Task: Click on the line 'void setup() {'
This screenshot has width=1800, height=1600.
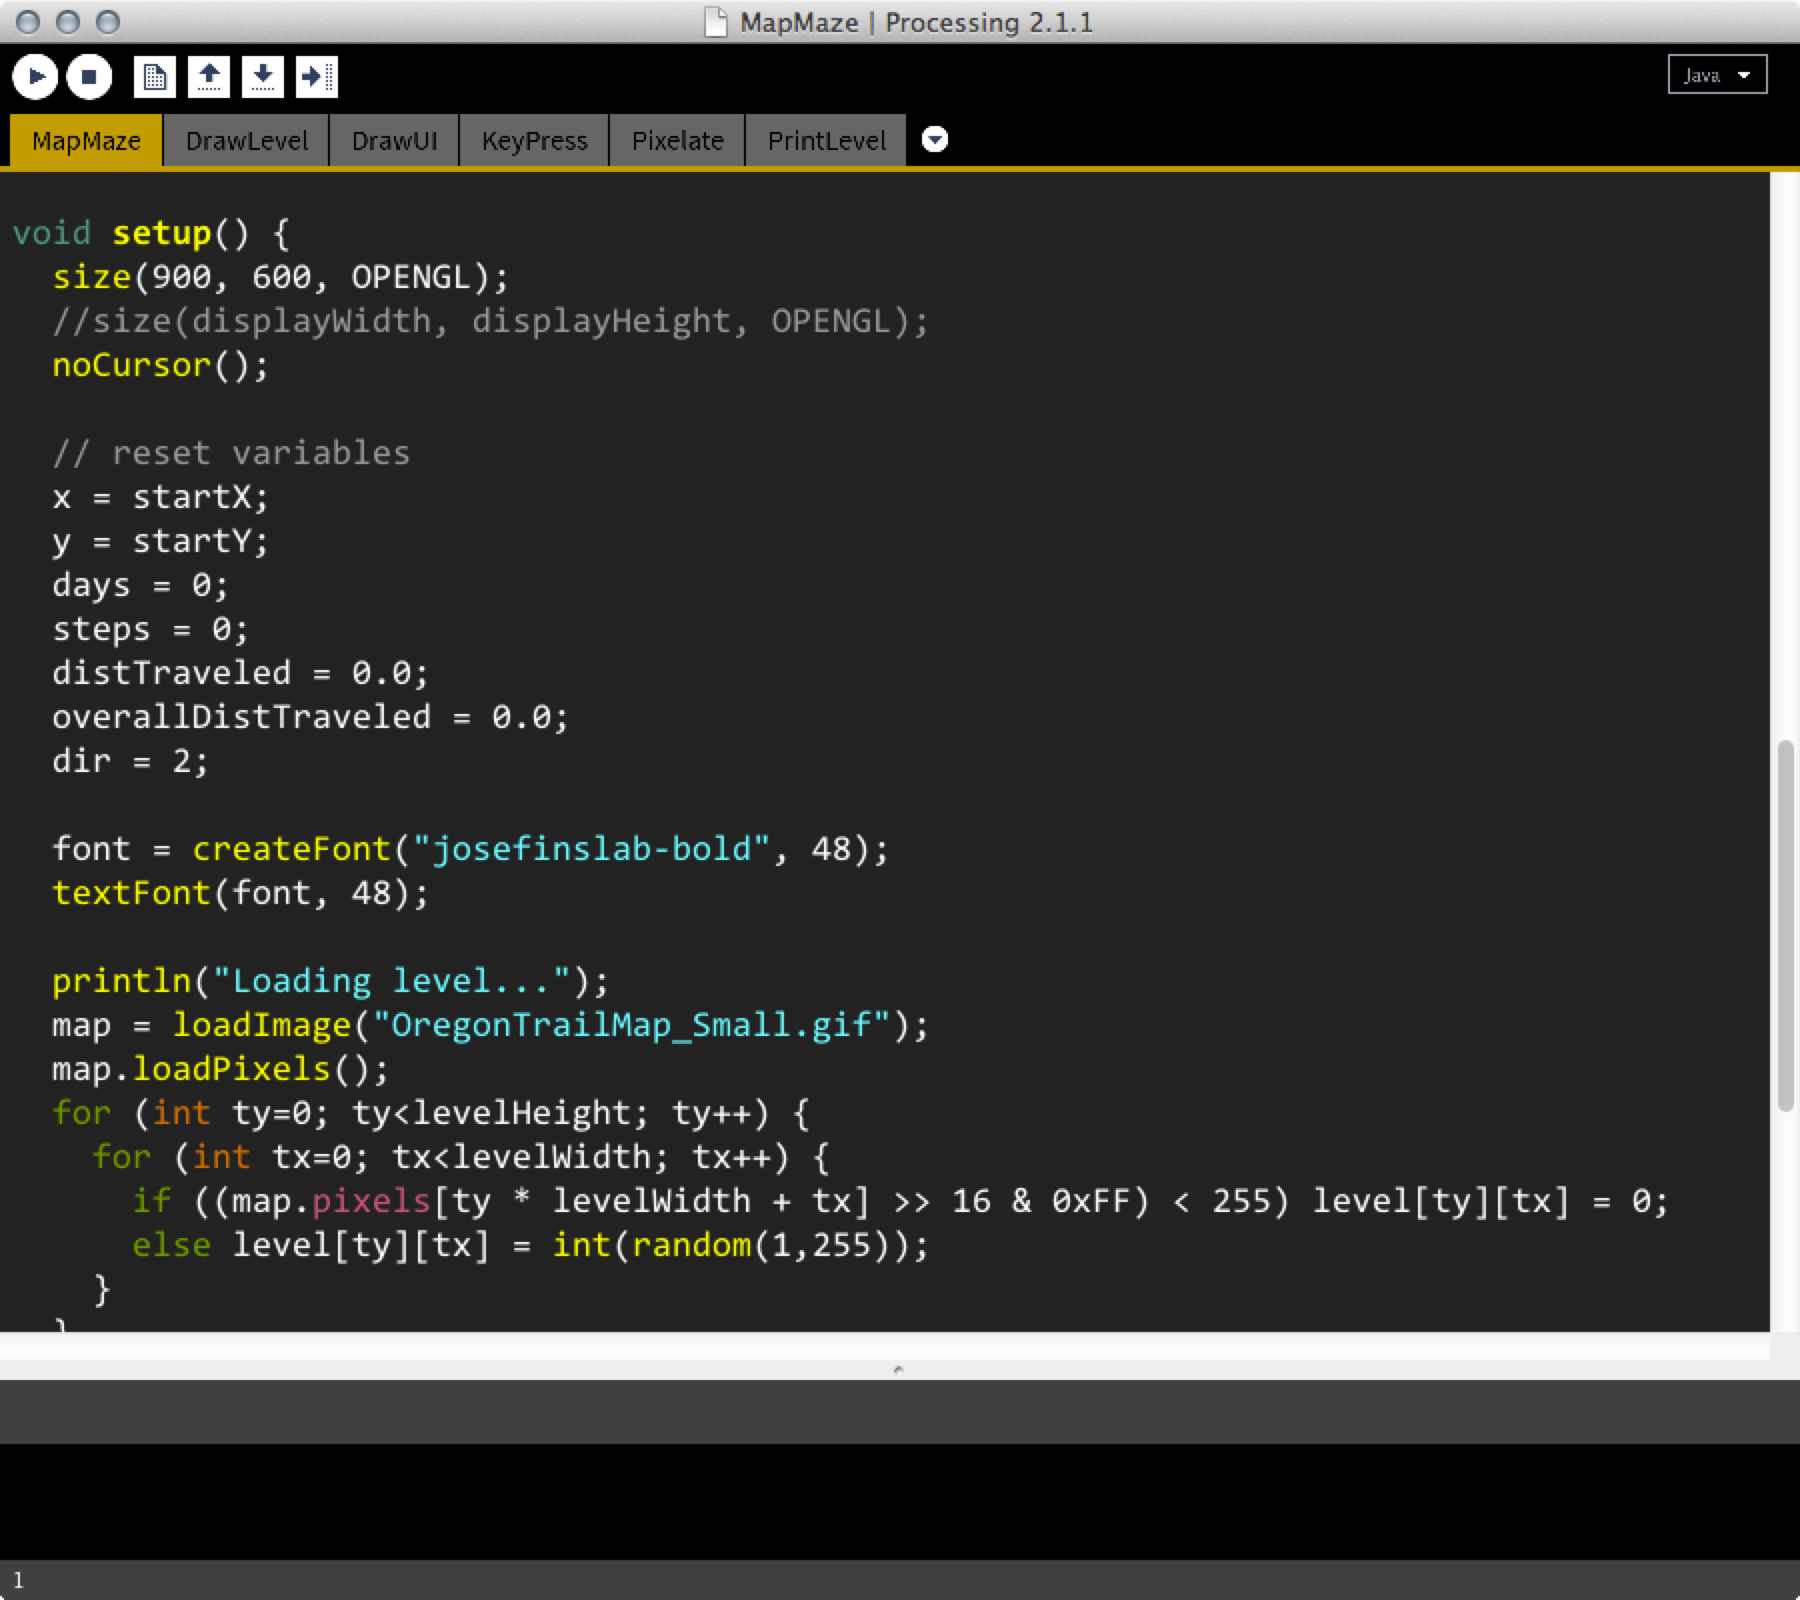Action: coord(151,233)
